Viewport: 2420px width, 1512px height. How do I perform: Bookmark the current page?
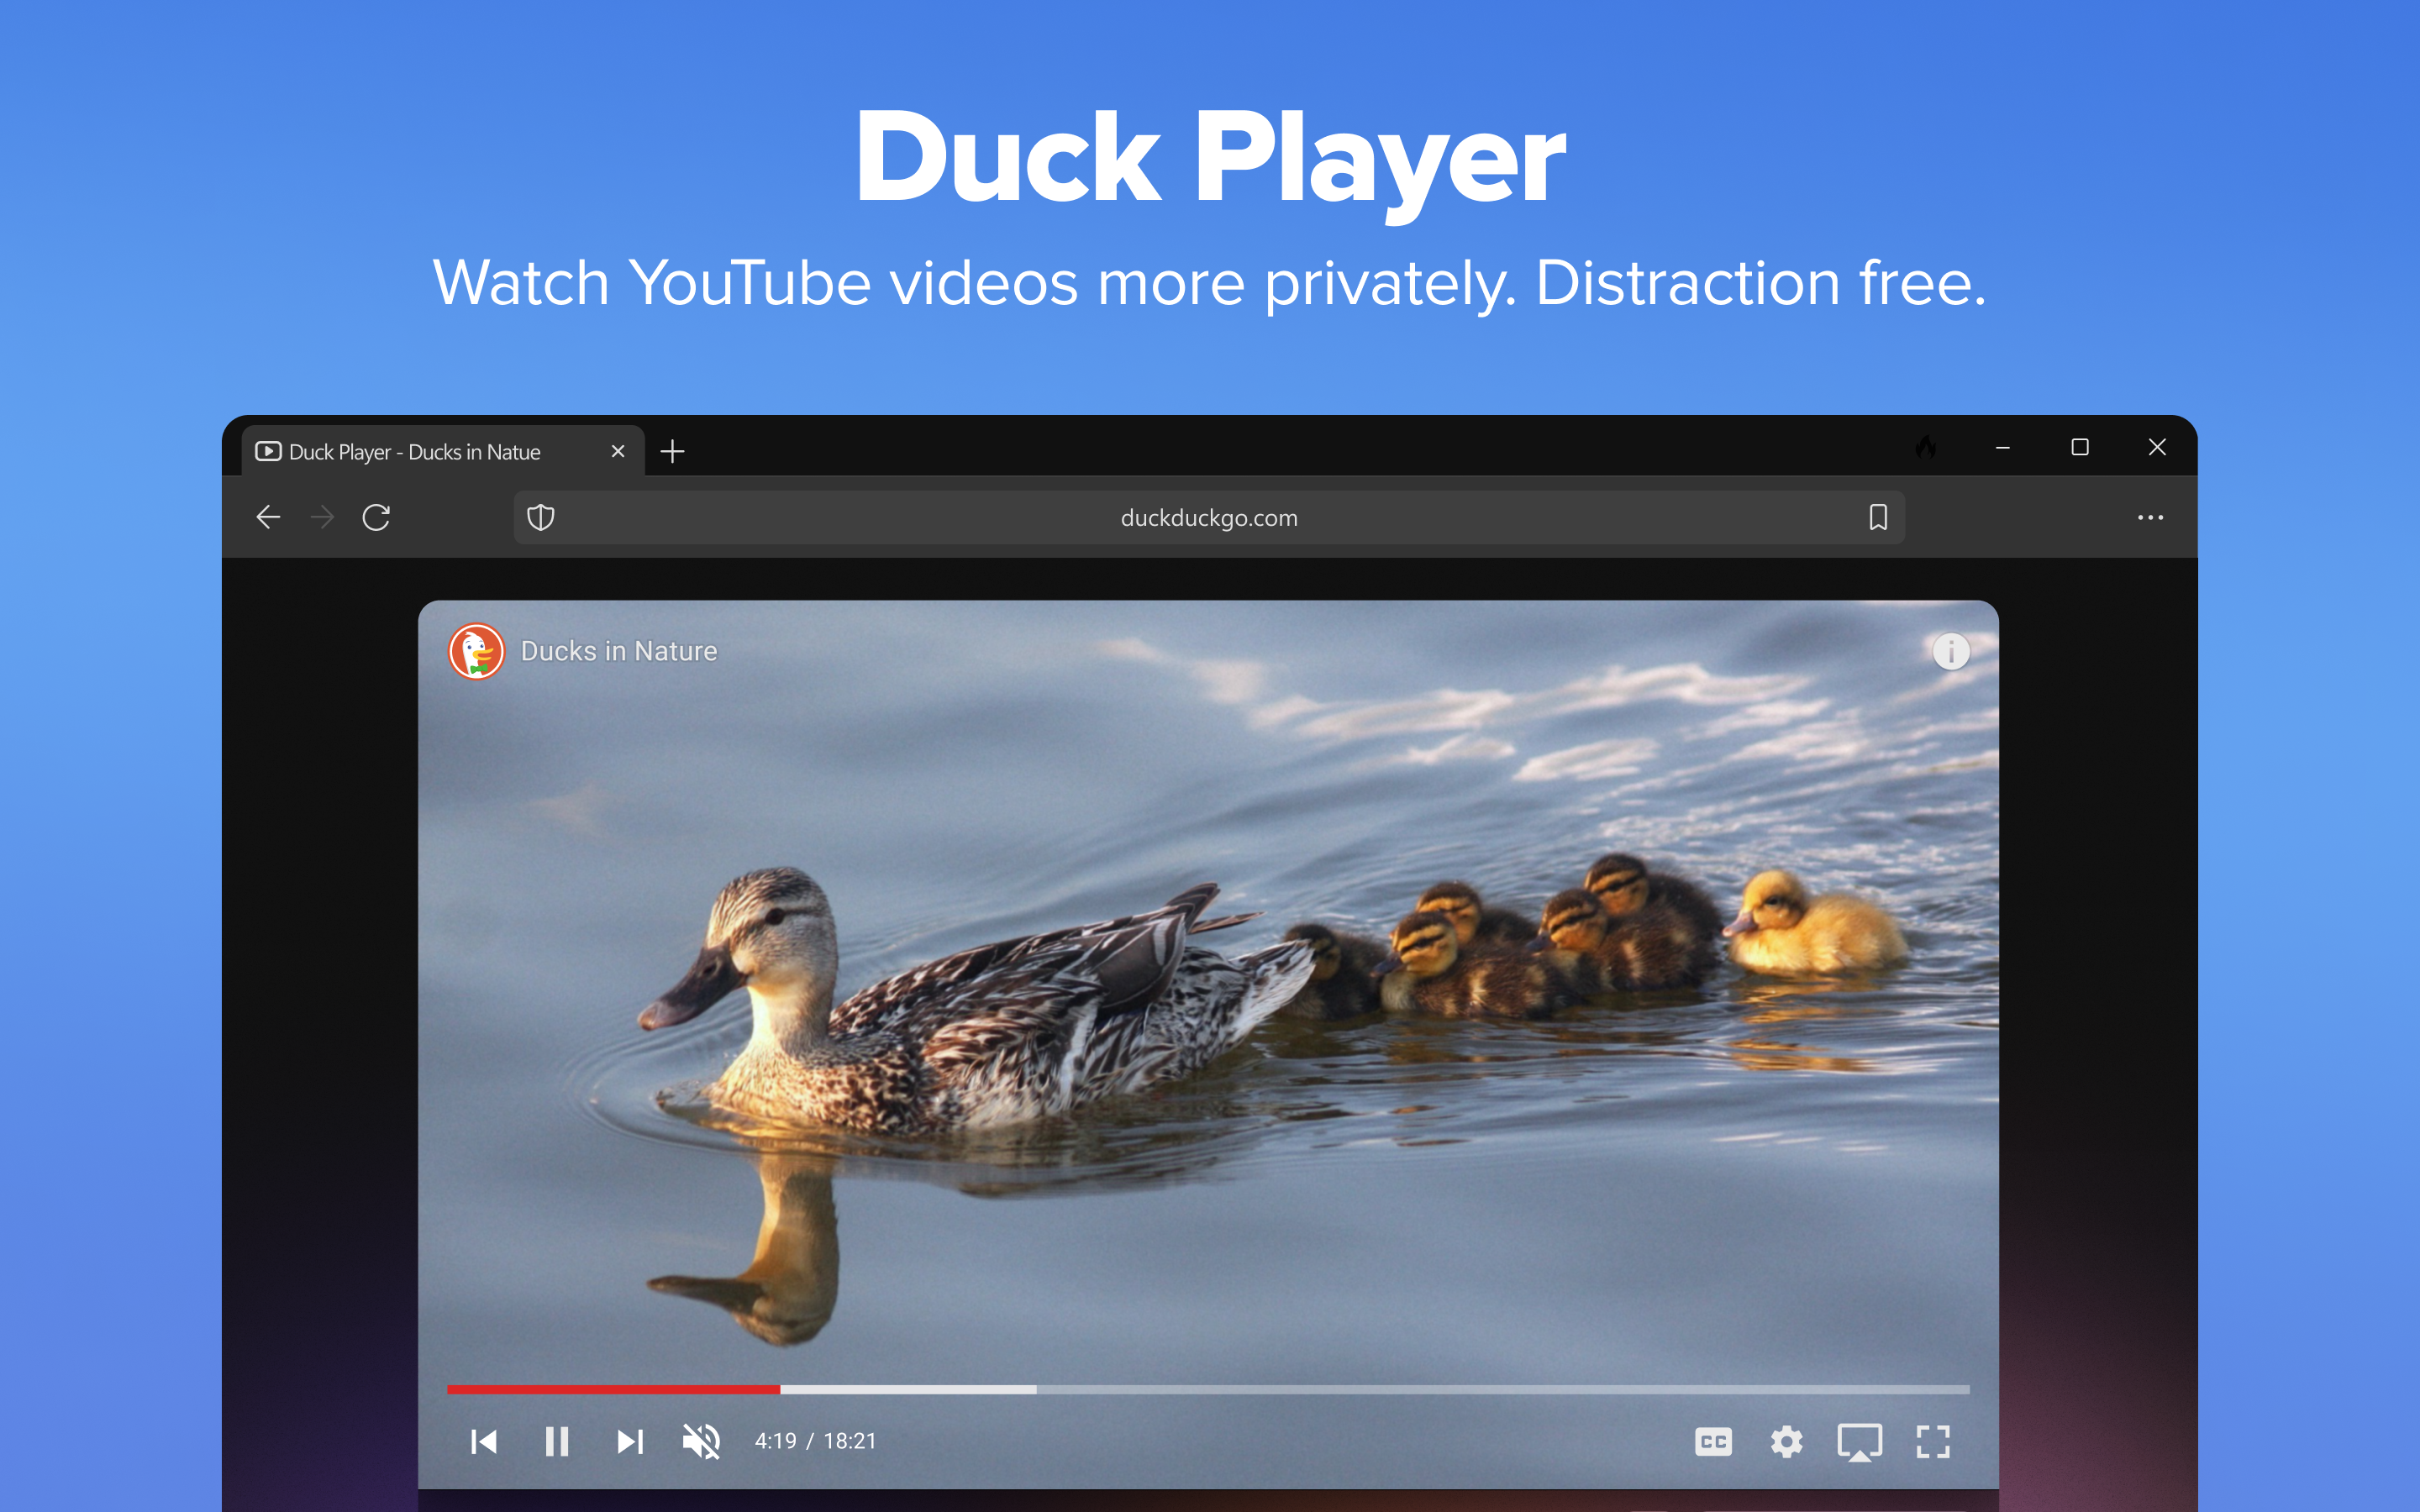click(x=1878, y=517)
